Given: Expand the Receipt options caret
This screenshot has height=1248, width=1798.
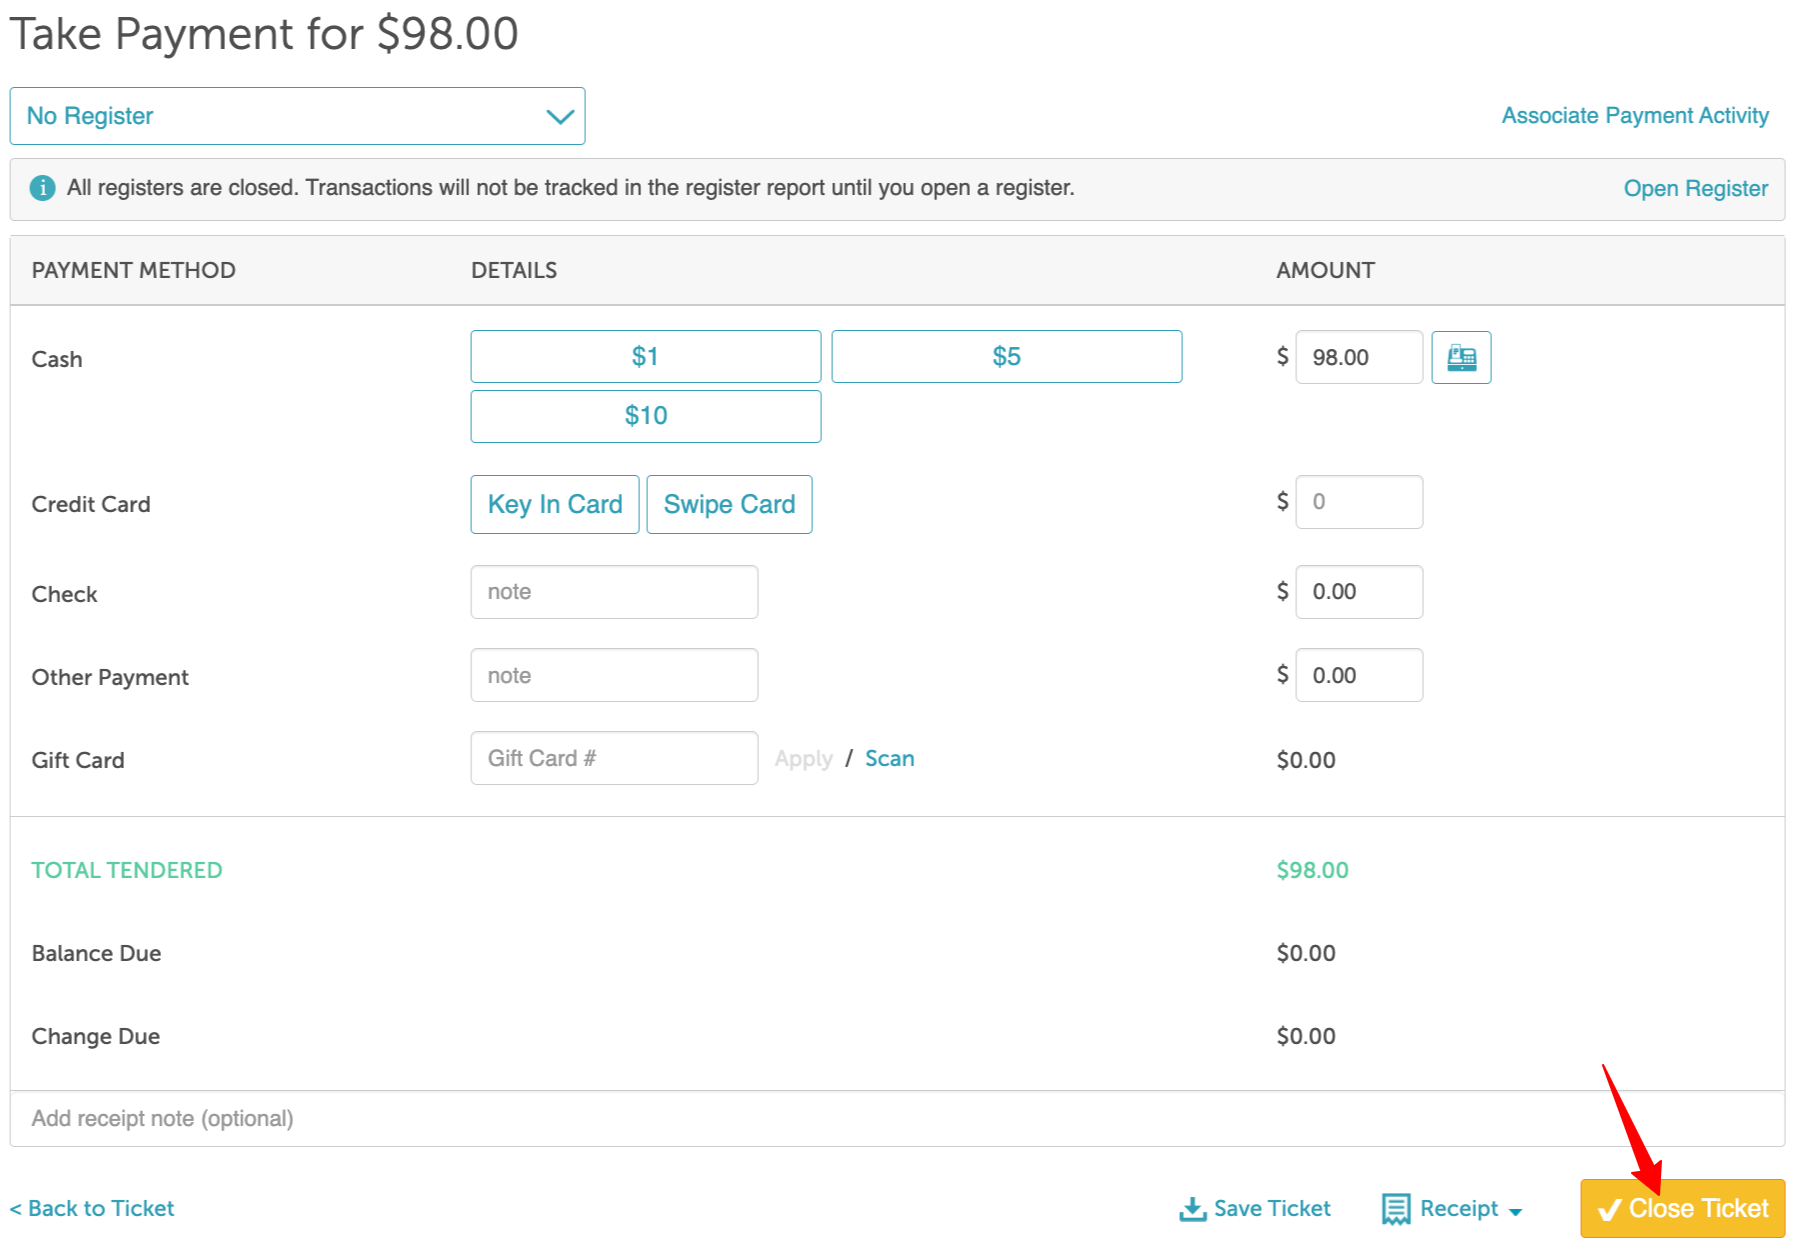Looking at the screenshot, I should (1515, 1212).
